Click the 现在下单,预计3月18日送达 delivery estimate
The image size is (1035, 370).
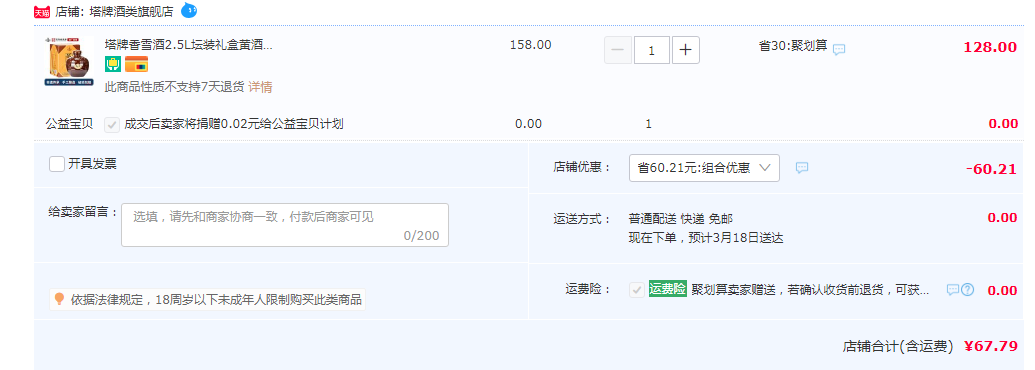pos(706,238)
